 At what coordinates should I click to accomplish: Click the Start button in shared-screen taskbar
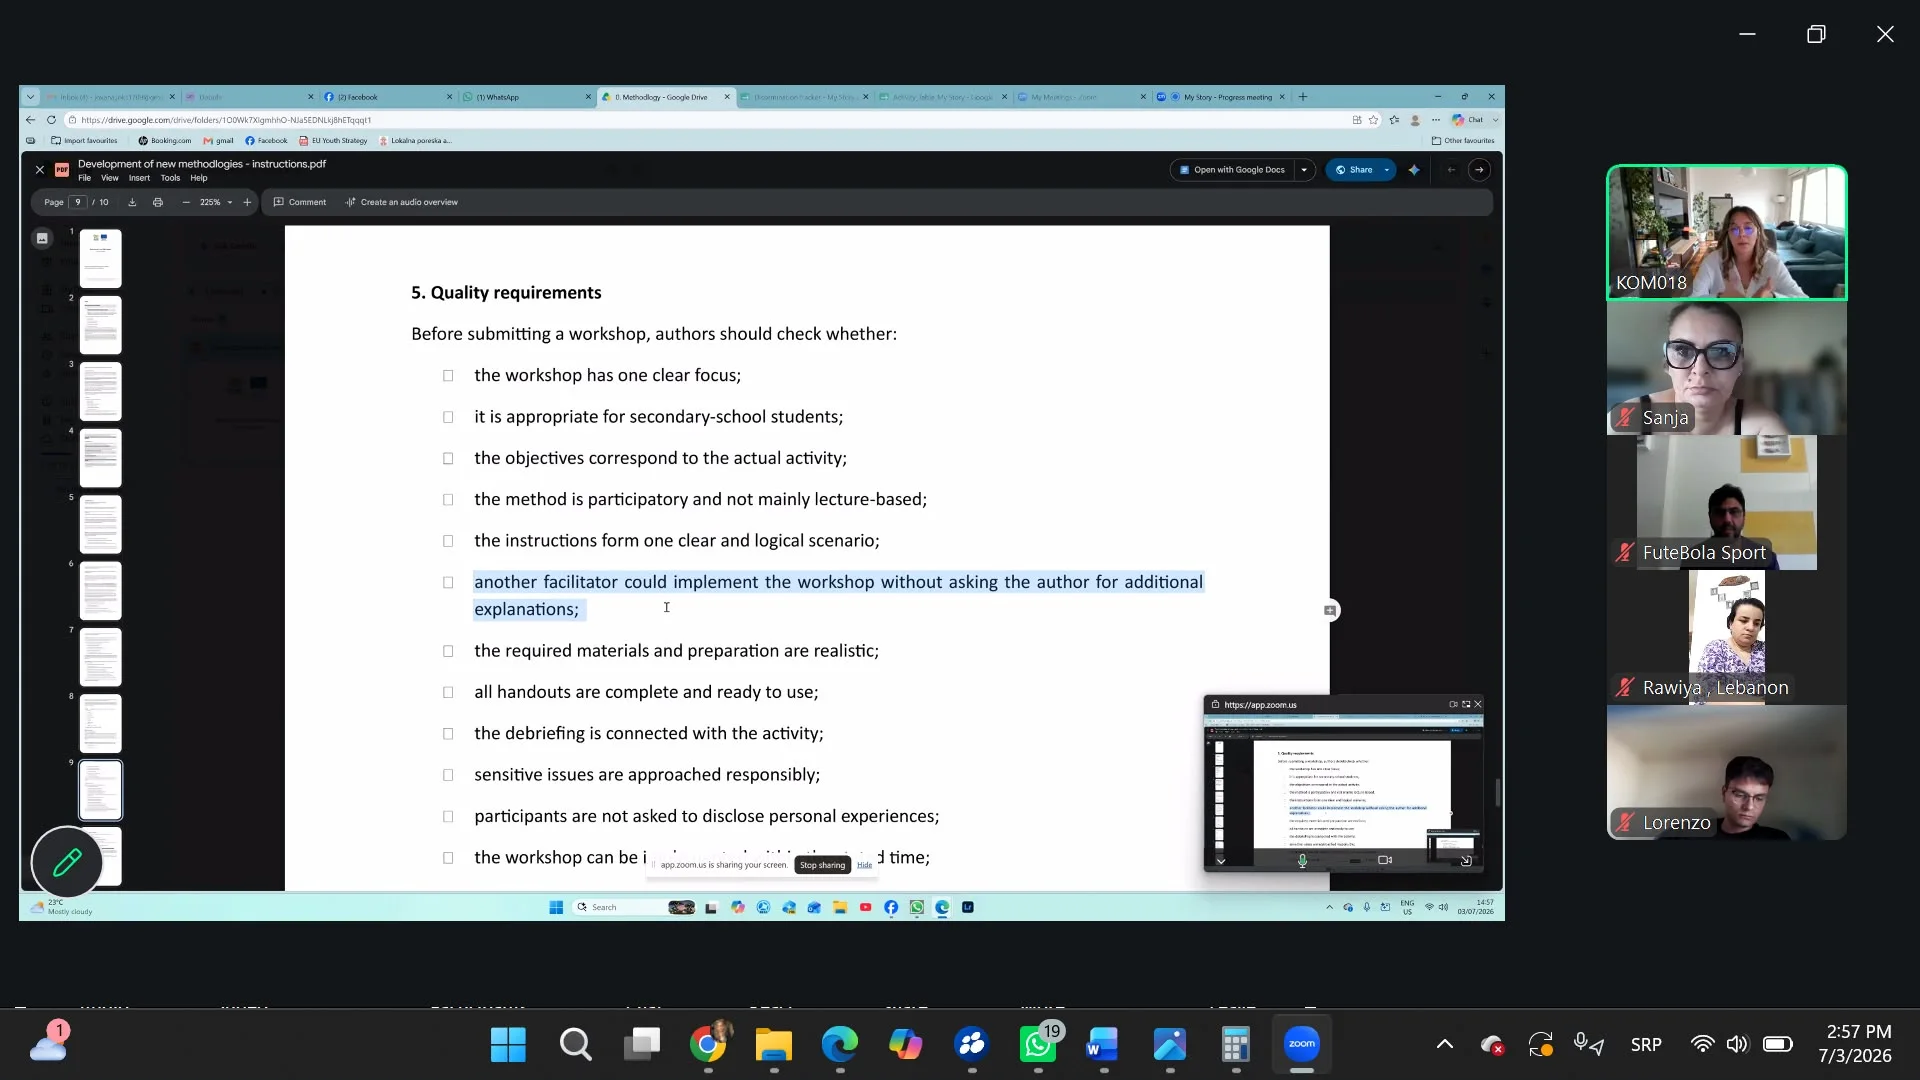(x=556, y=907)
